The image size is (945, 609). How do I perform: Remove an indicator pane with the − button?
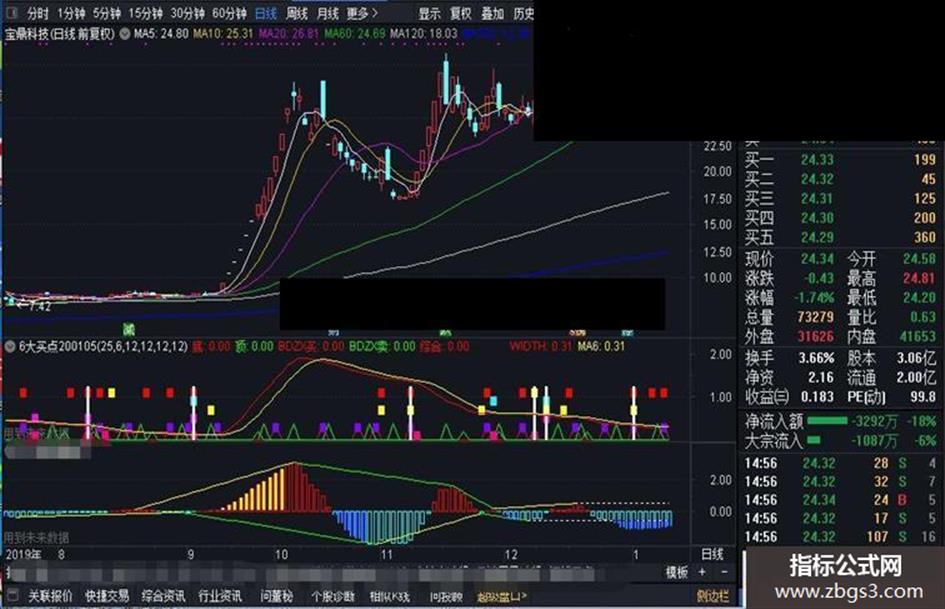[x=725, y=572]
